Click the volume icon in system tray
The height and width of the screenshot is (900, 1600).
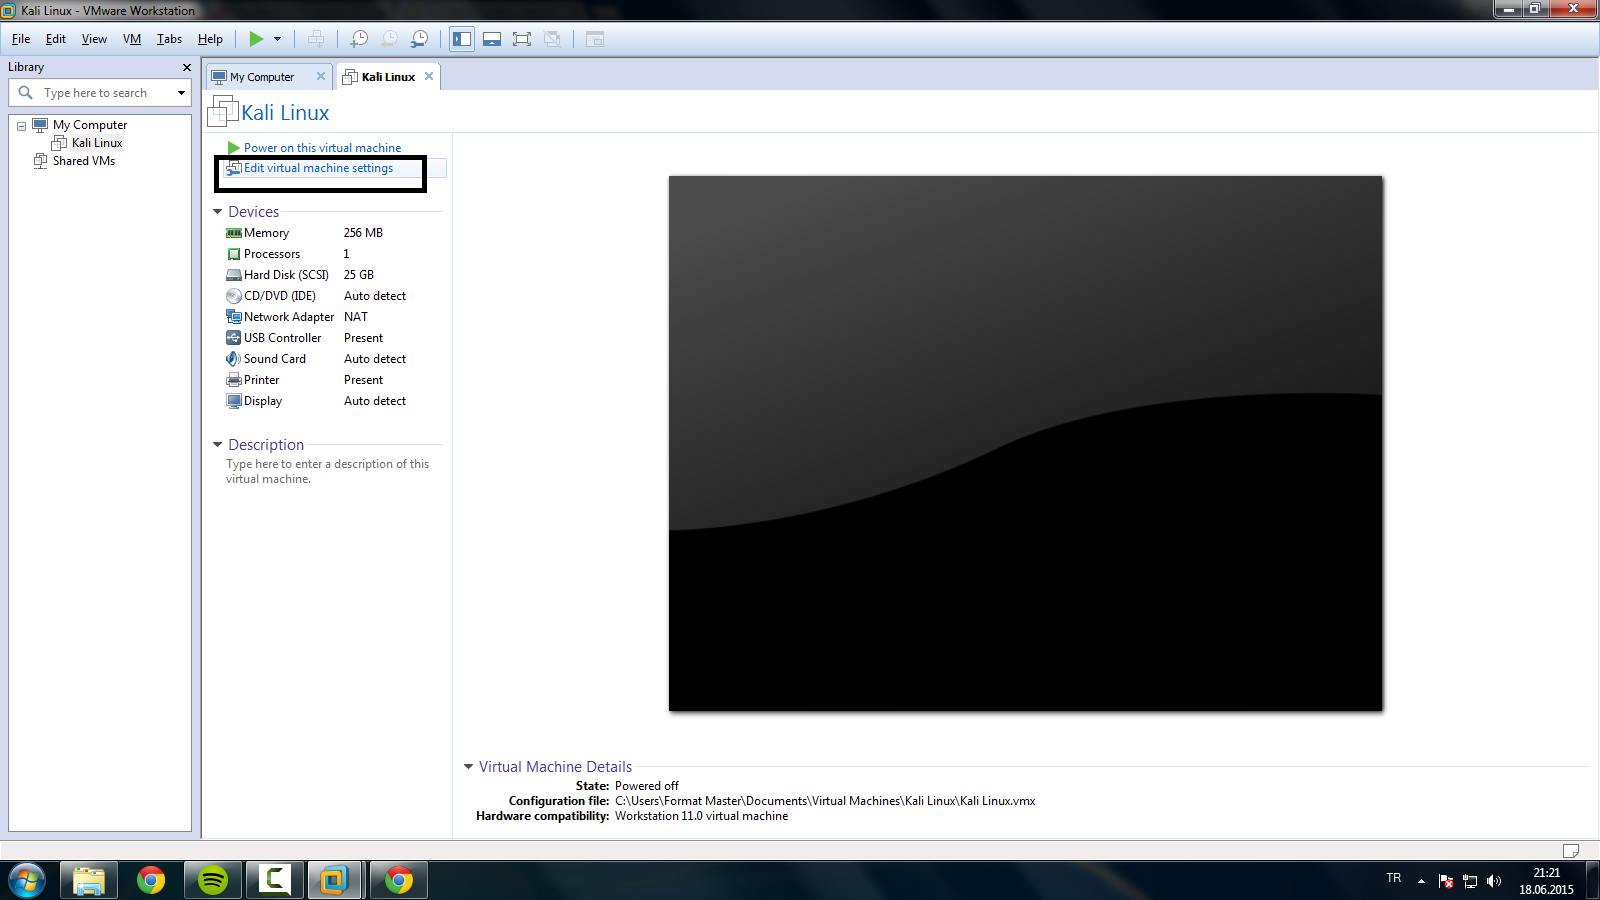pyautogui.click(x=1494, y=881)
